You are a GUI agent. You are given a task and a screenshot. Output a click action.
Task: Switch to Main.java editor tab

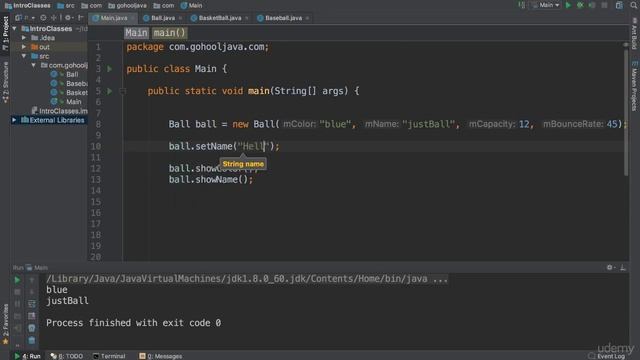[113, 18]
